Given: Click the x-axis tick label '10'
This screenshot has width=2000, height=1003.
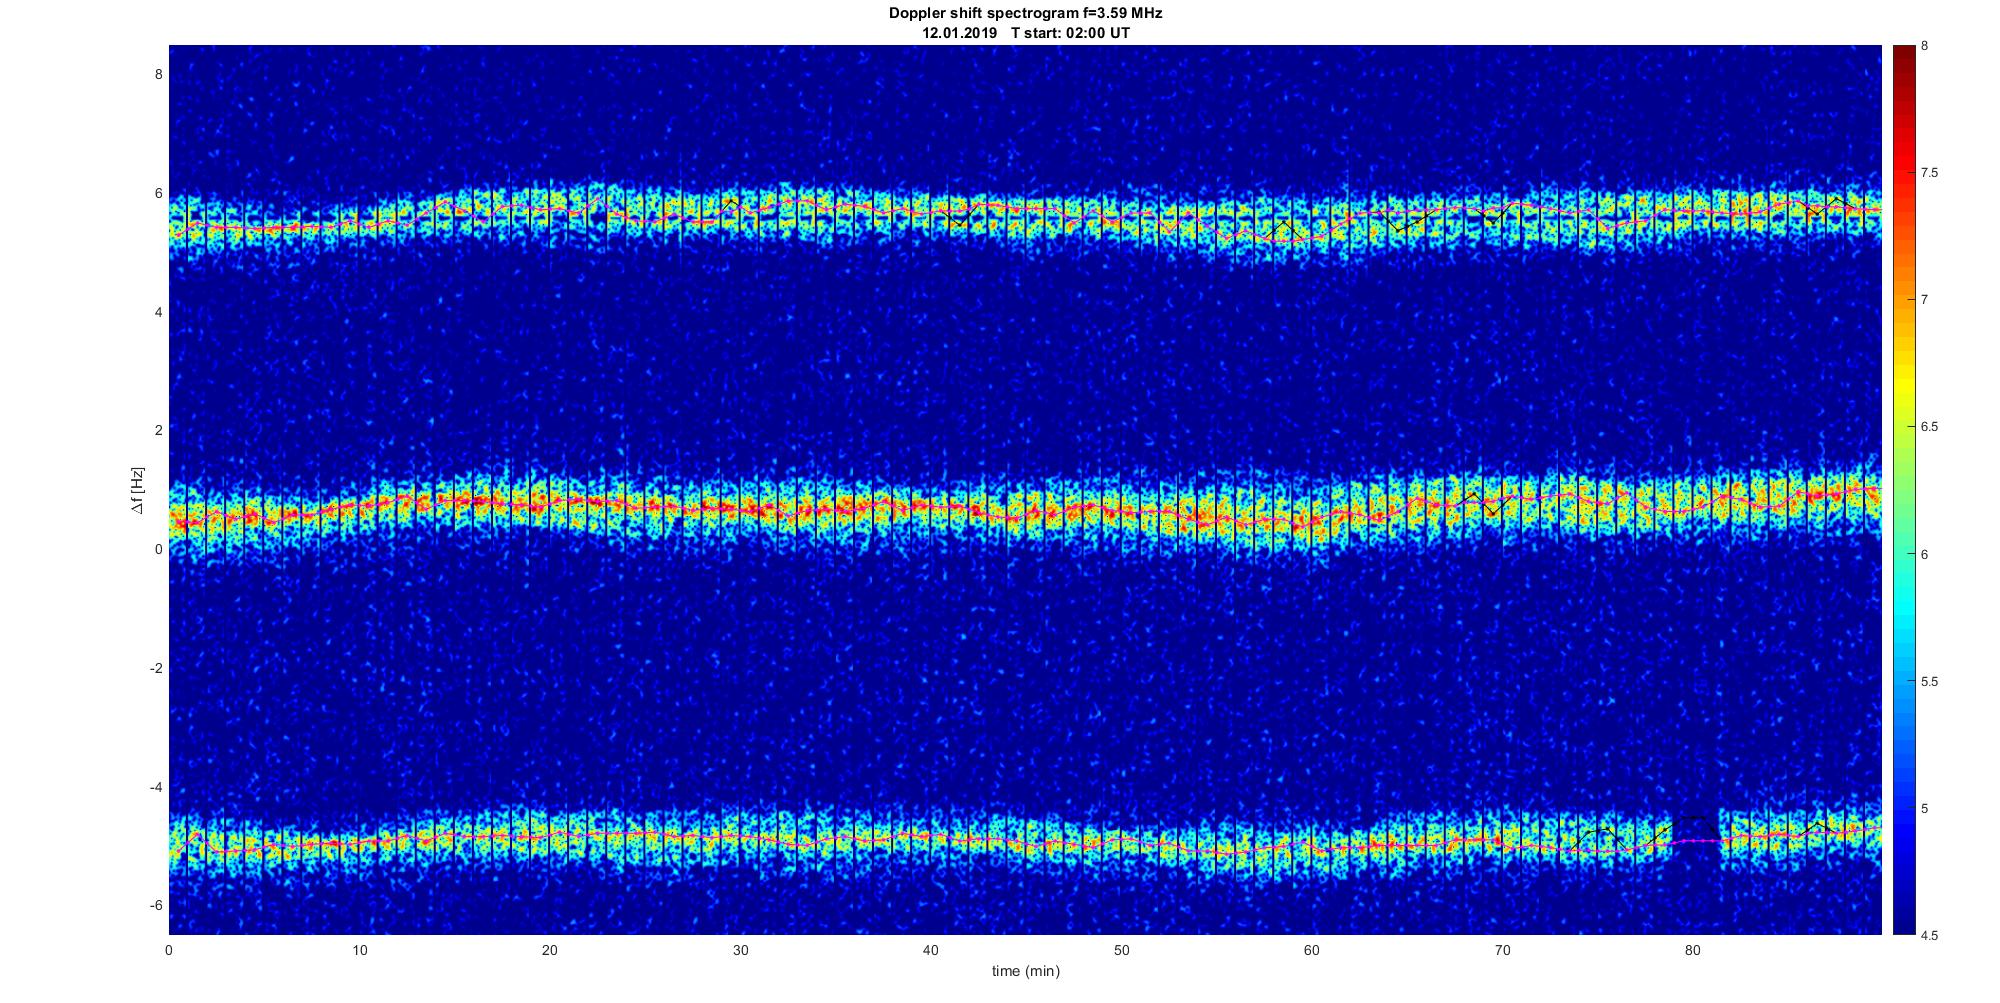Looking at the screenshot, I should pyautogui.click(x=359, y=950).
